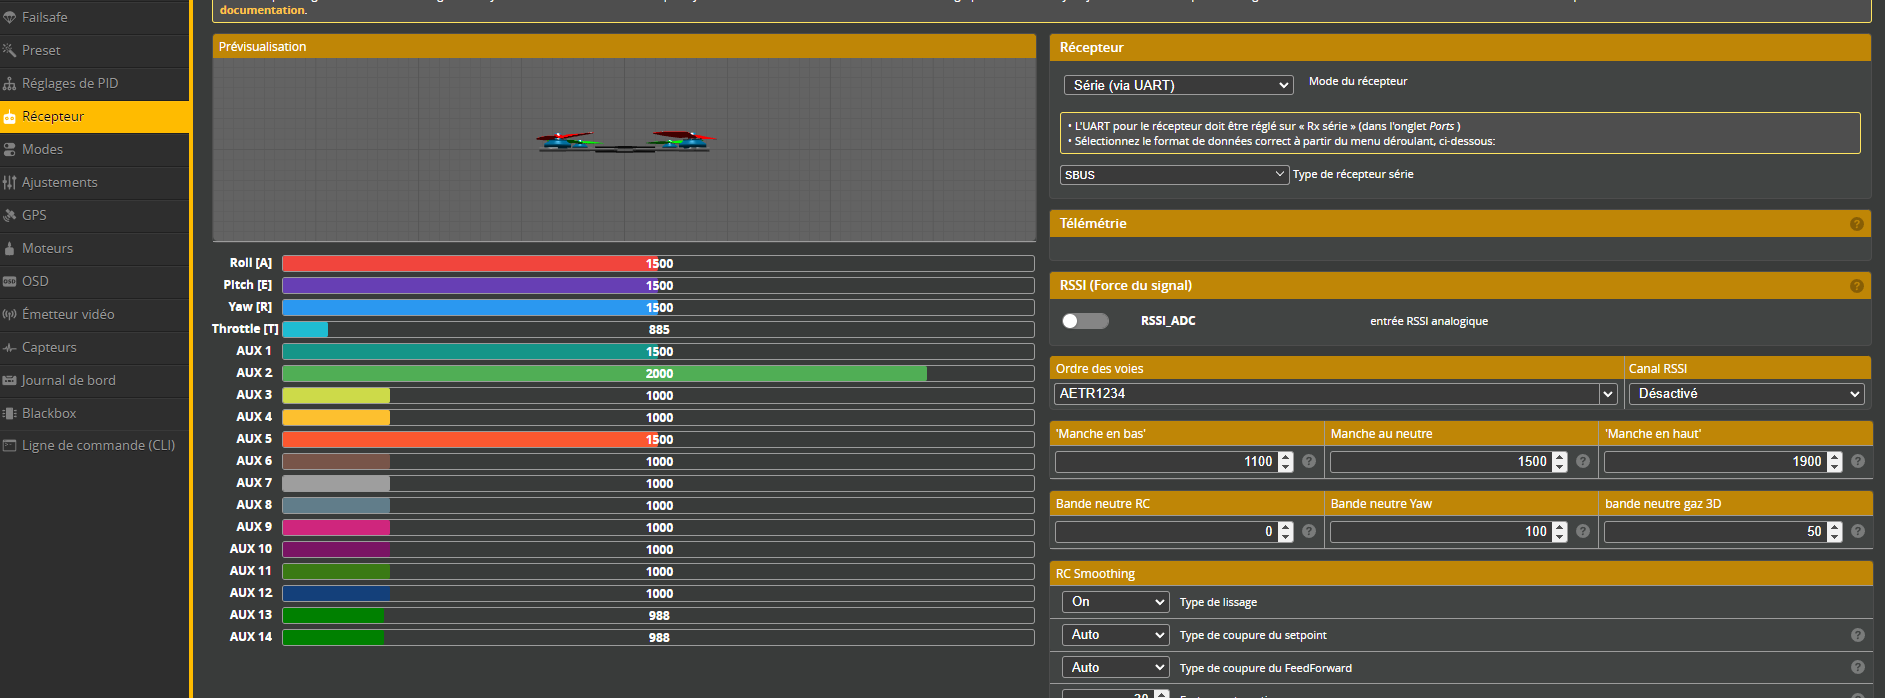Open the Modes tab in sidebar

coord(42,149)
